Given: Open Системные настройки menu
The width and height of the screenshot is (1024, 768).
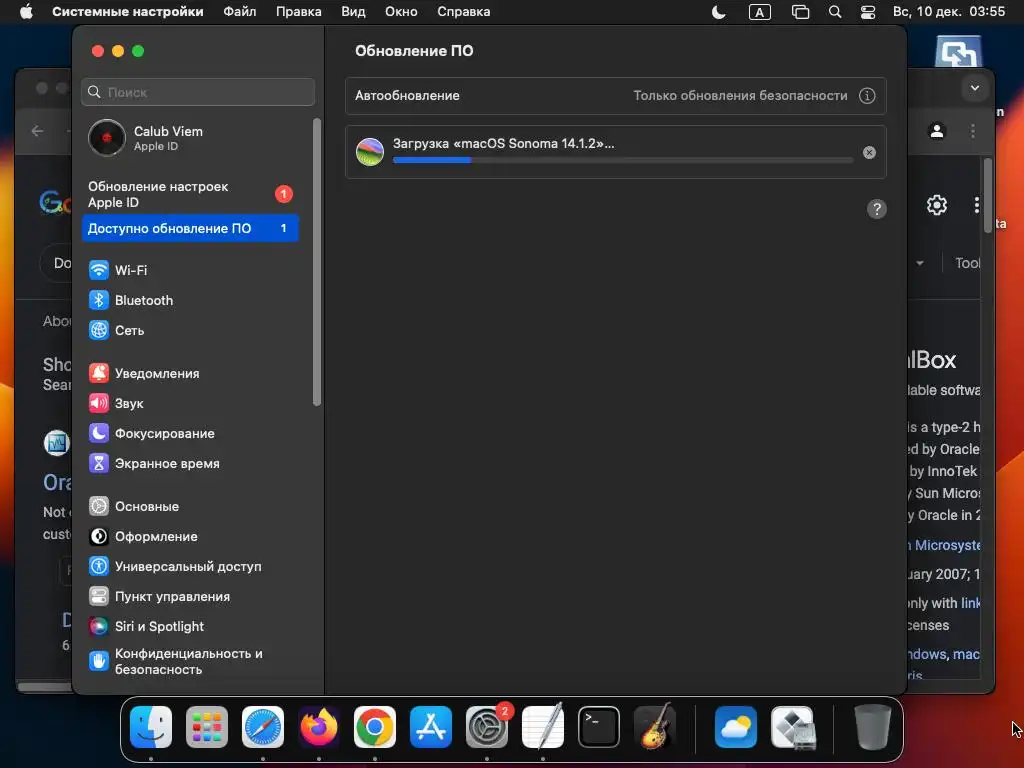Looking at the screenshot, I should click(127, 12).
